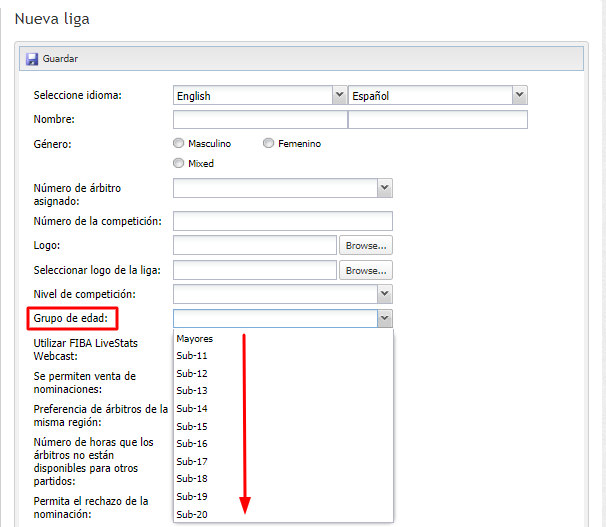
Task: Click the Grupo de edad combo field
Action: pos(275,318)
